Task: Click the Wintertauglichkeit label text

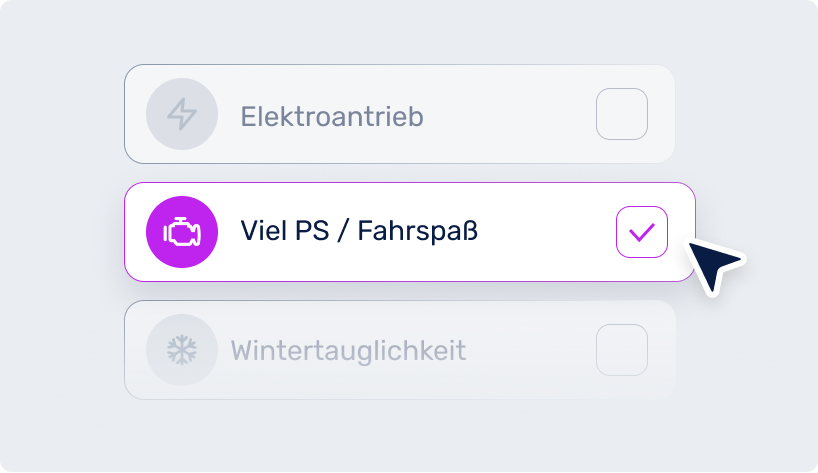Action: coord(348,351)
